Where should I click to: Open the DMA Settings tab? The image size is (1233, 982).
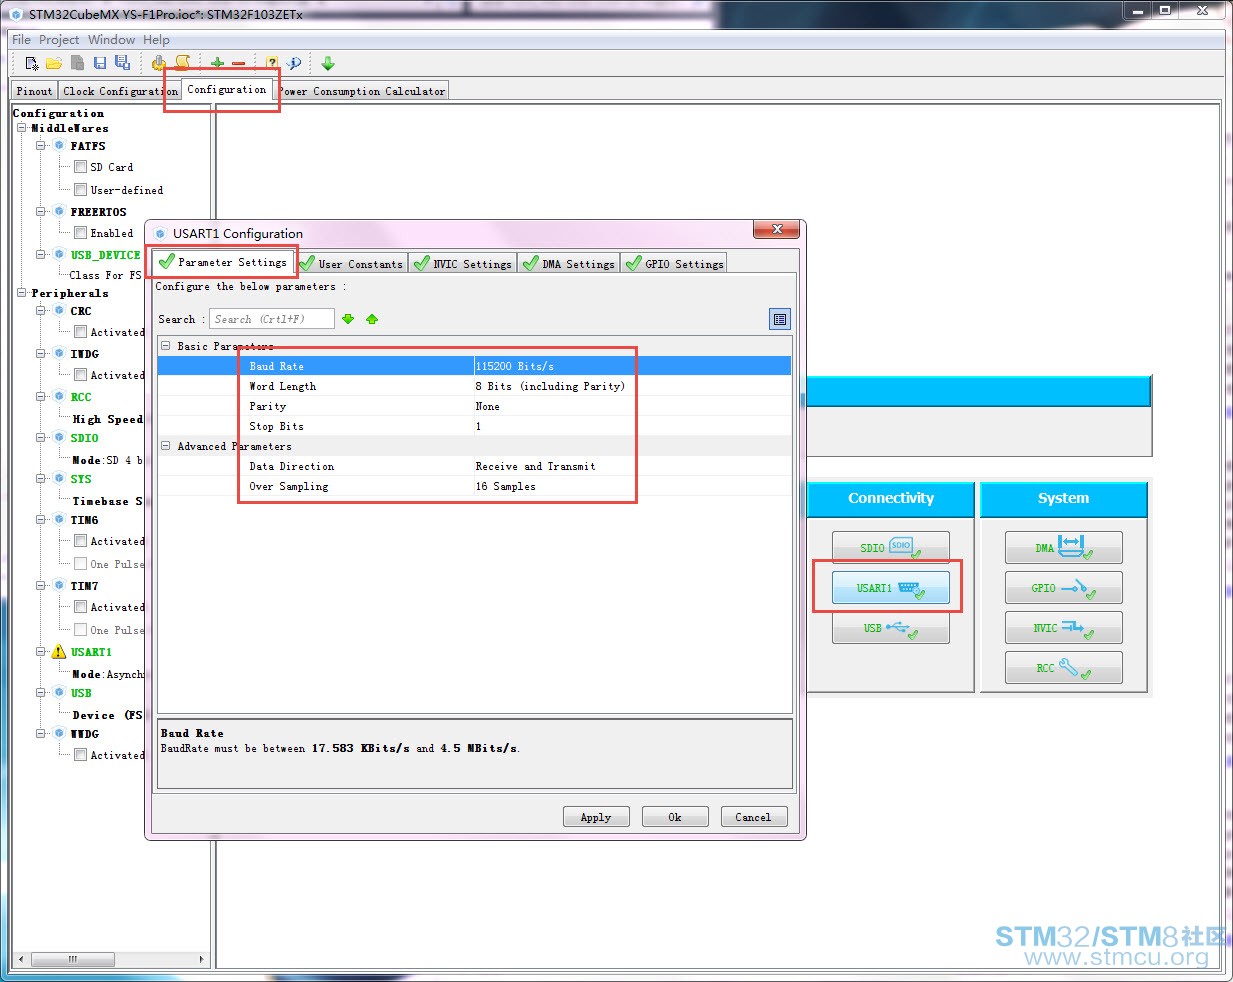pyautogui.click(x=569, y=264)
